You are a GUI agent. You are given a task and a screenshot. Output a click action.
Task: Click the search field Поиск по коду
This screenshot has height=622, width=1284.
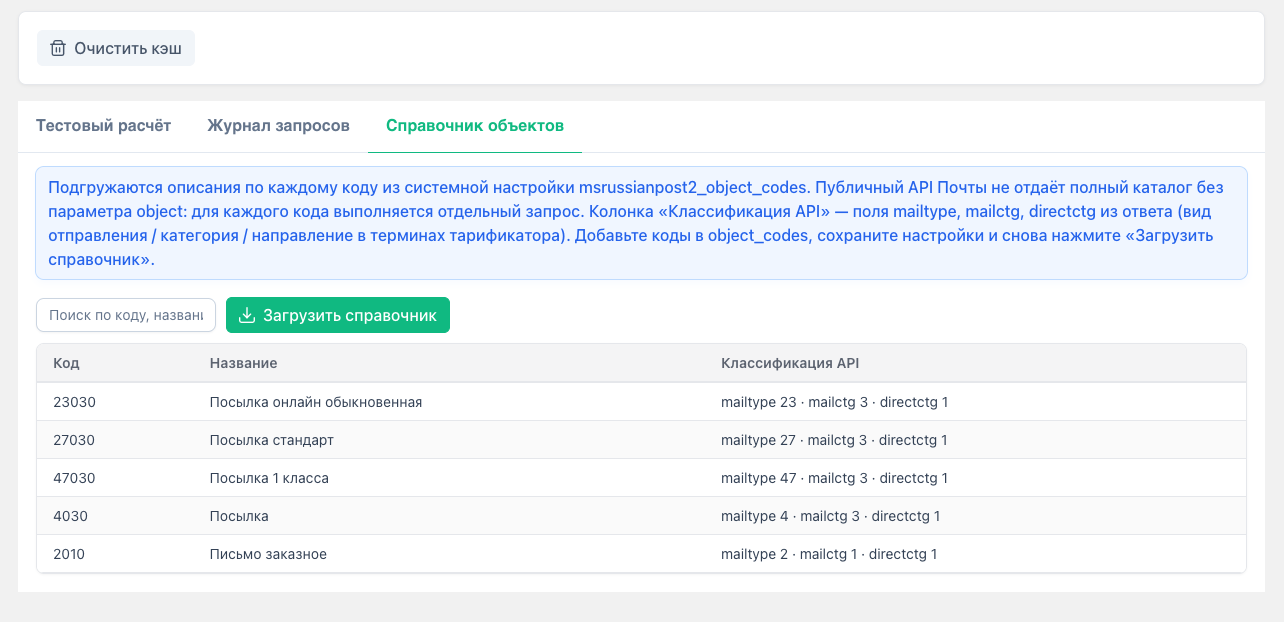[x=125, y=314]
